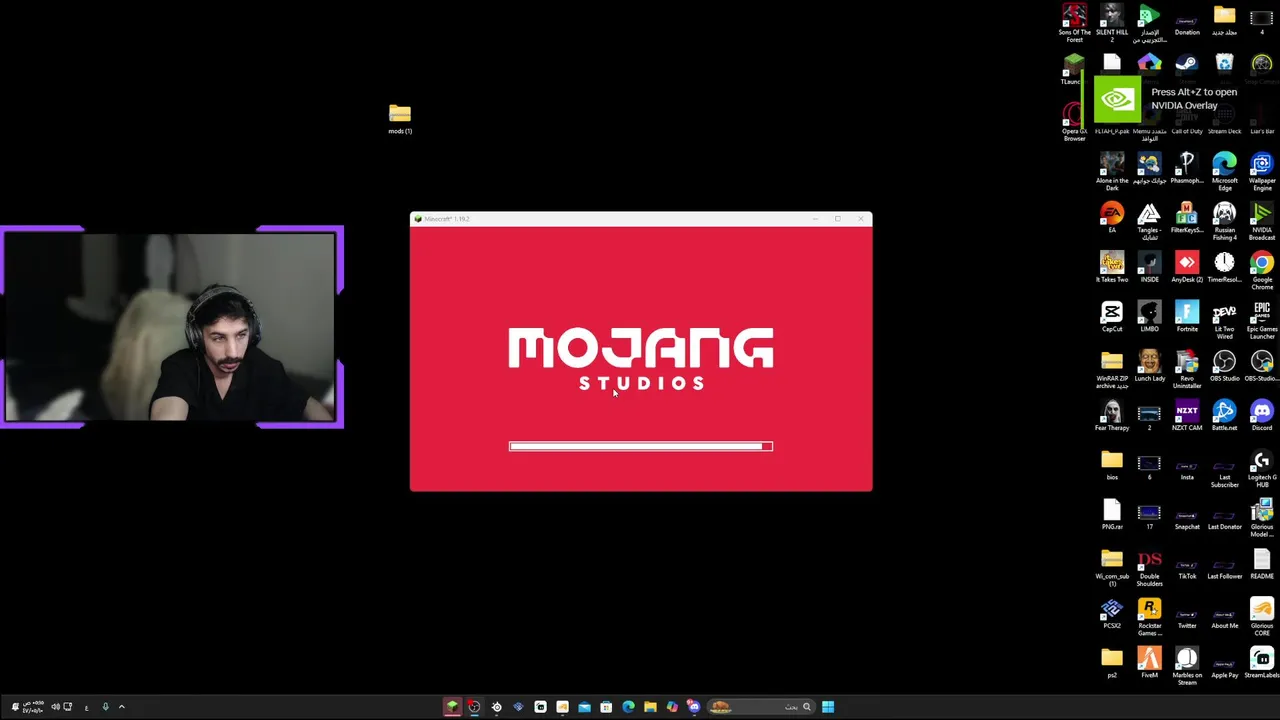Open FilterKeysSetter desktop icon
This screenshot has width=1280, height=720.
[x=1187, y=217]
